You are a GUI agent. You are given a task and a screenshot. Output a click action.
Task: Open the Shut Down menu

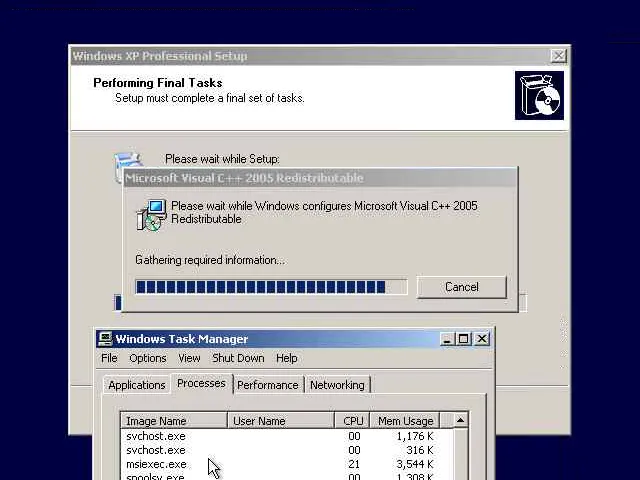(x=238, y=358)
